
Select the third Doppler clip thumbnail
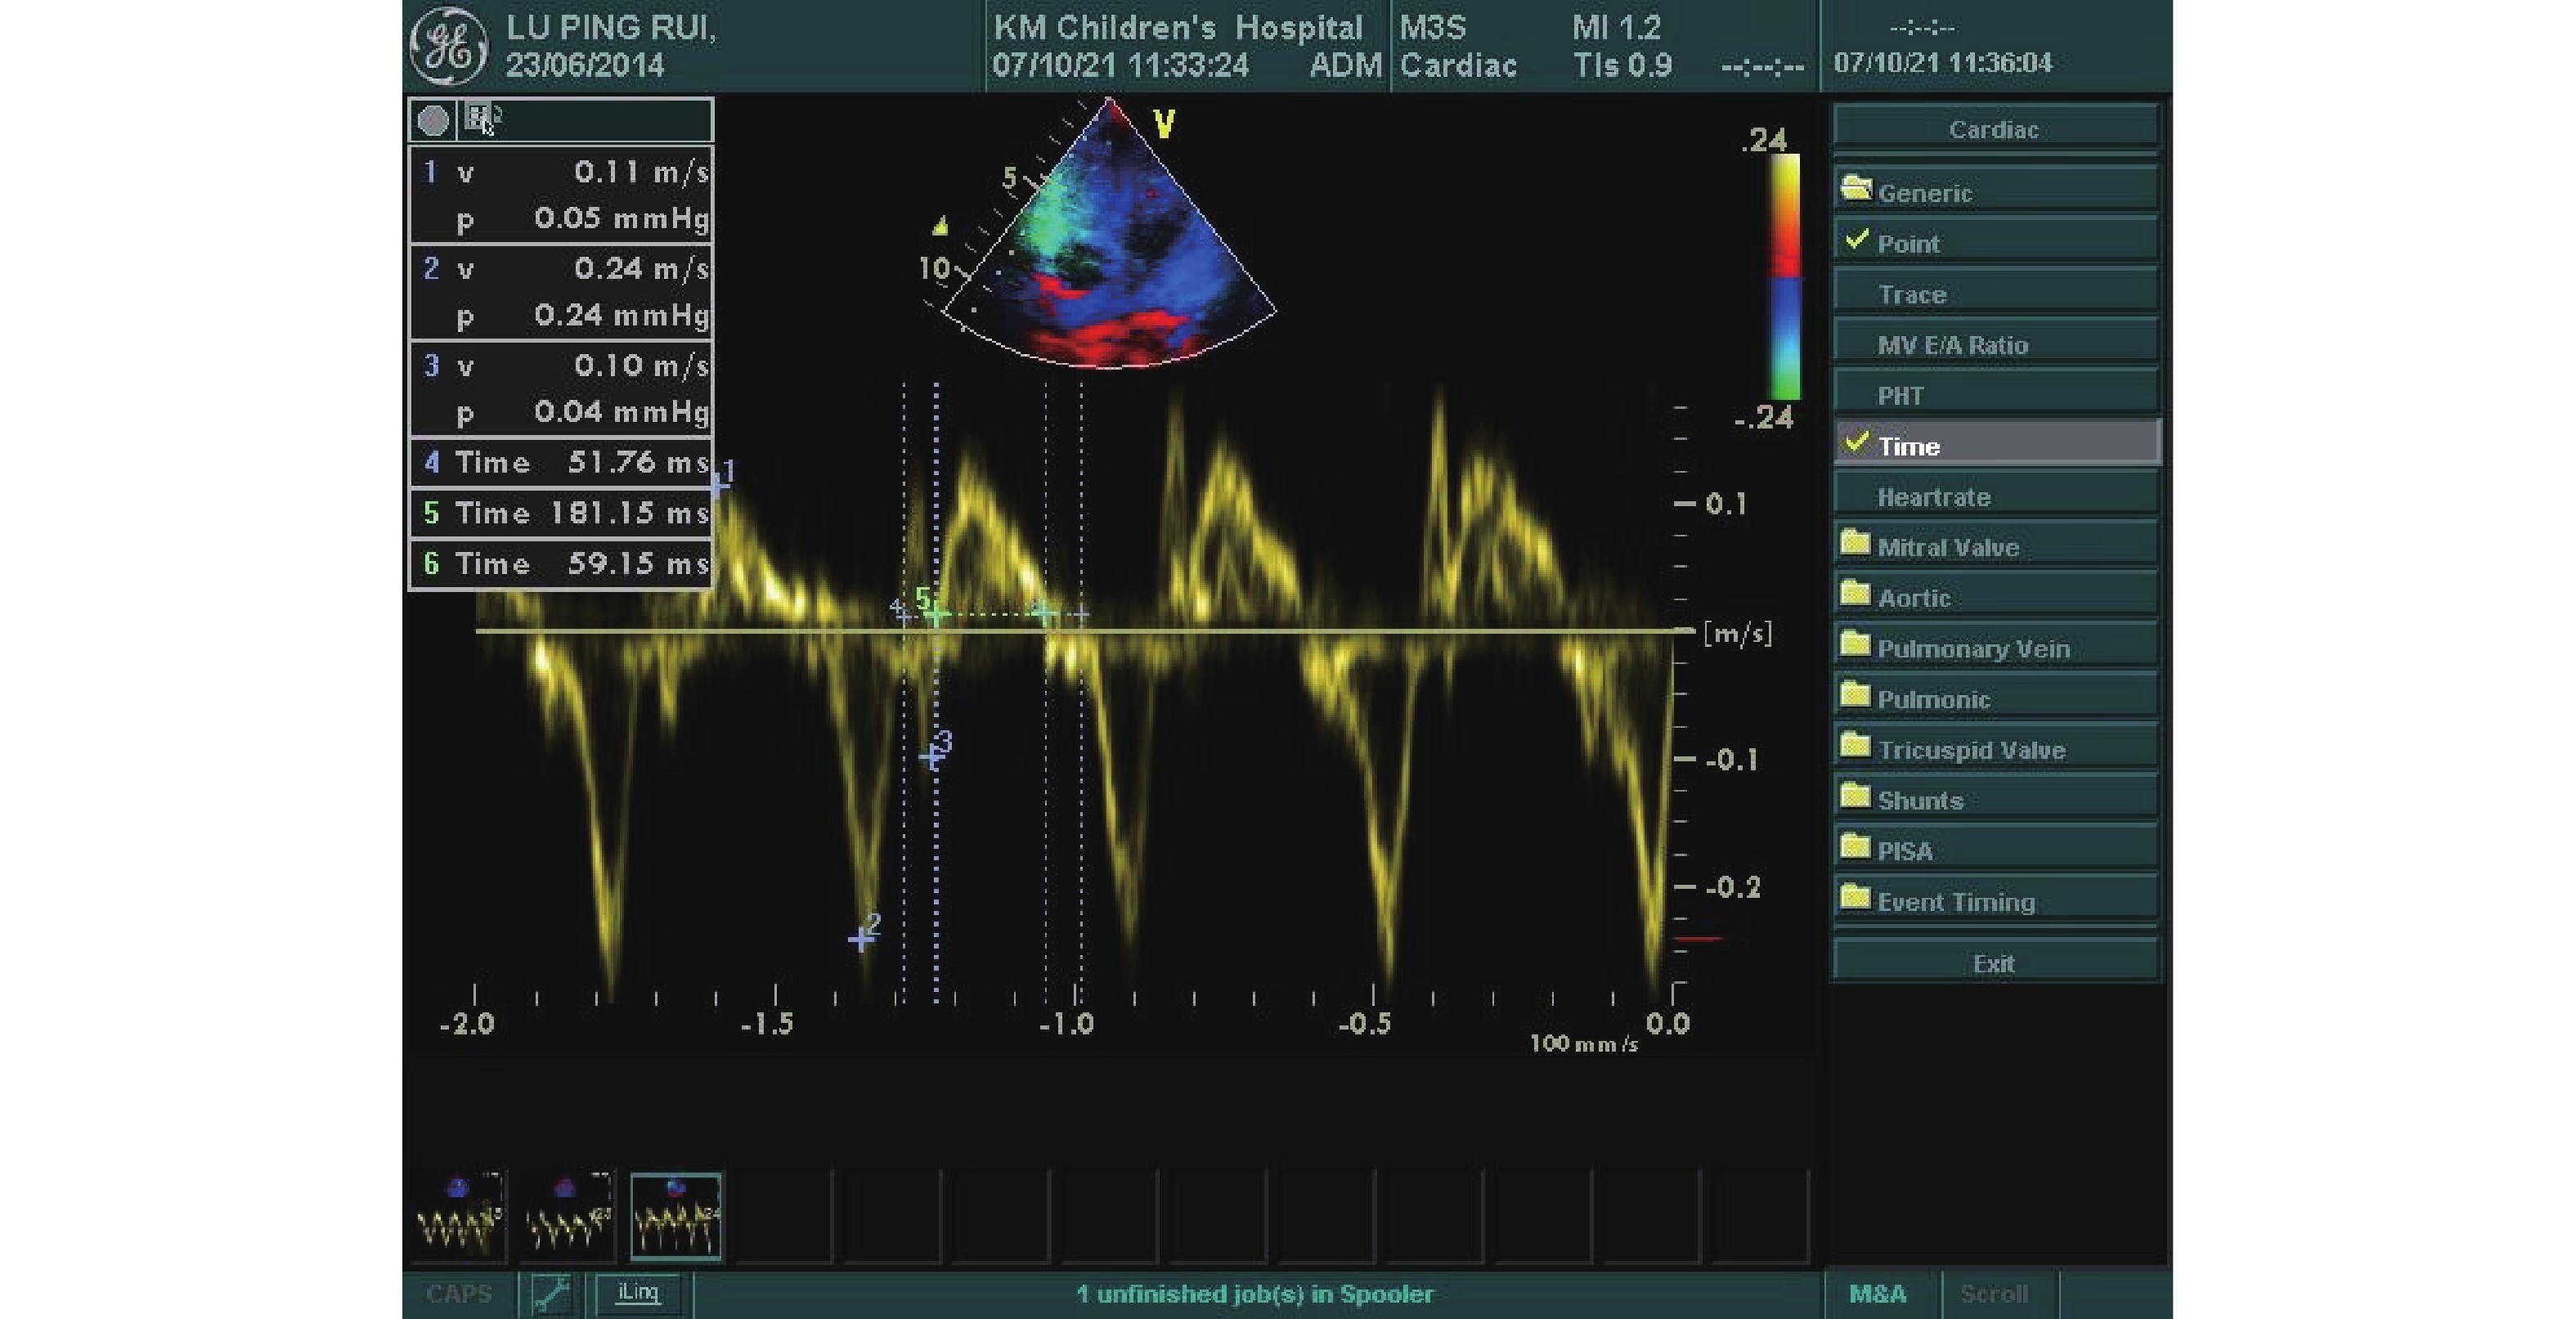point(676,1216)
